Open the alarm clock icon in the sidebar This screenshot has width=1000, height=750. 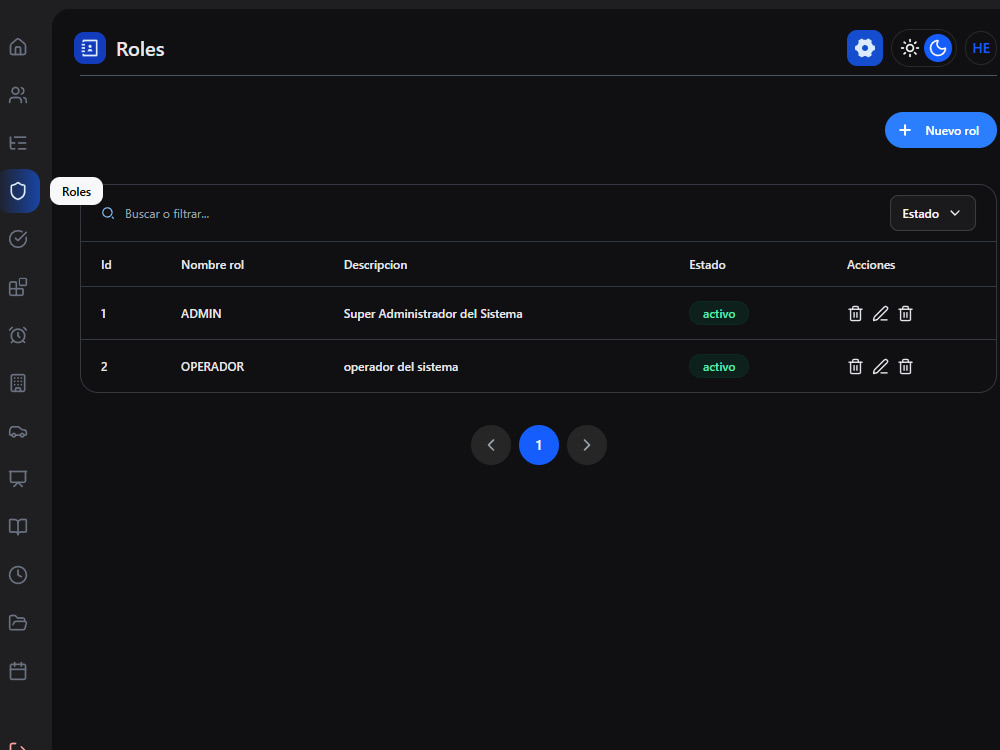(x=18, y=335)
